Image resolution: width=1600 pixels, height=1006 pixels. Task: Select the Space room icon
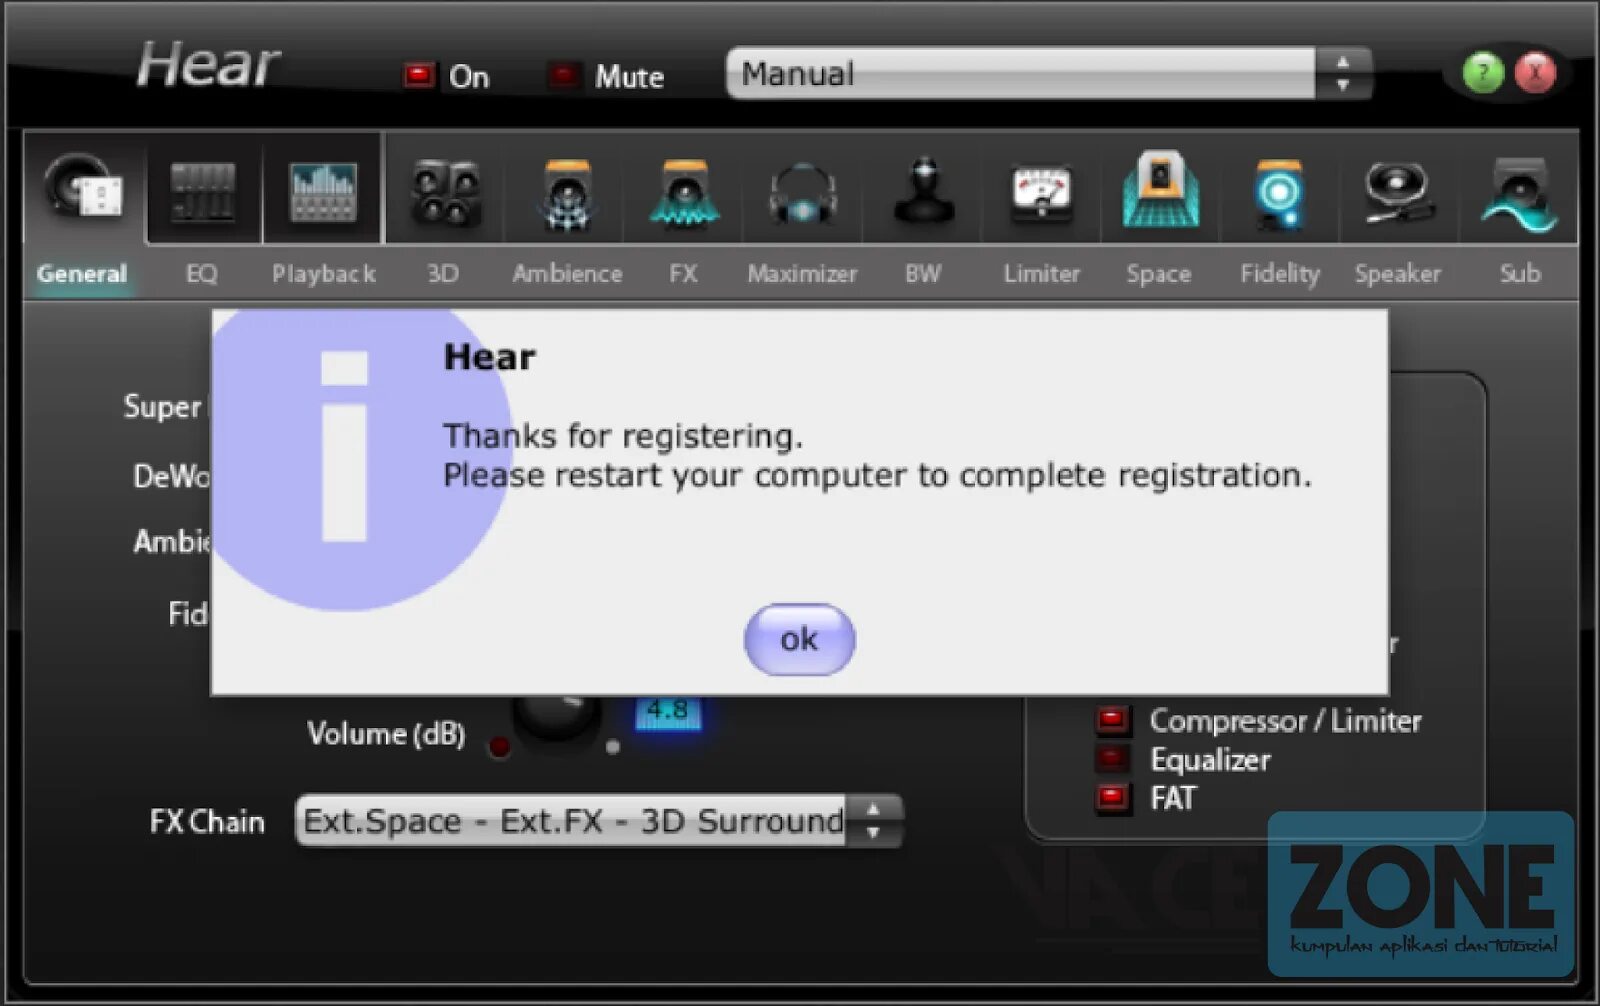coord(1160,190)
